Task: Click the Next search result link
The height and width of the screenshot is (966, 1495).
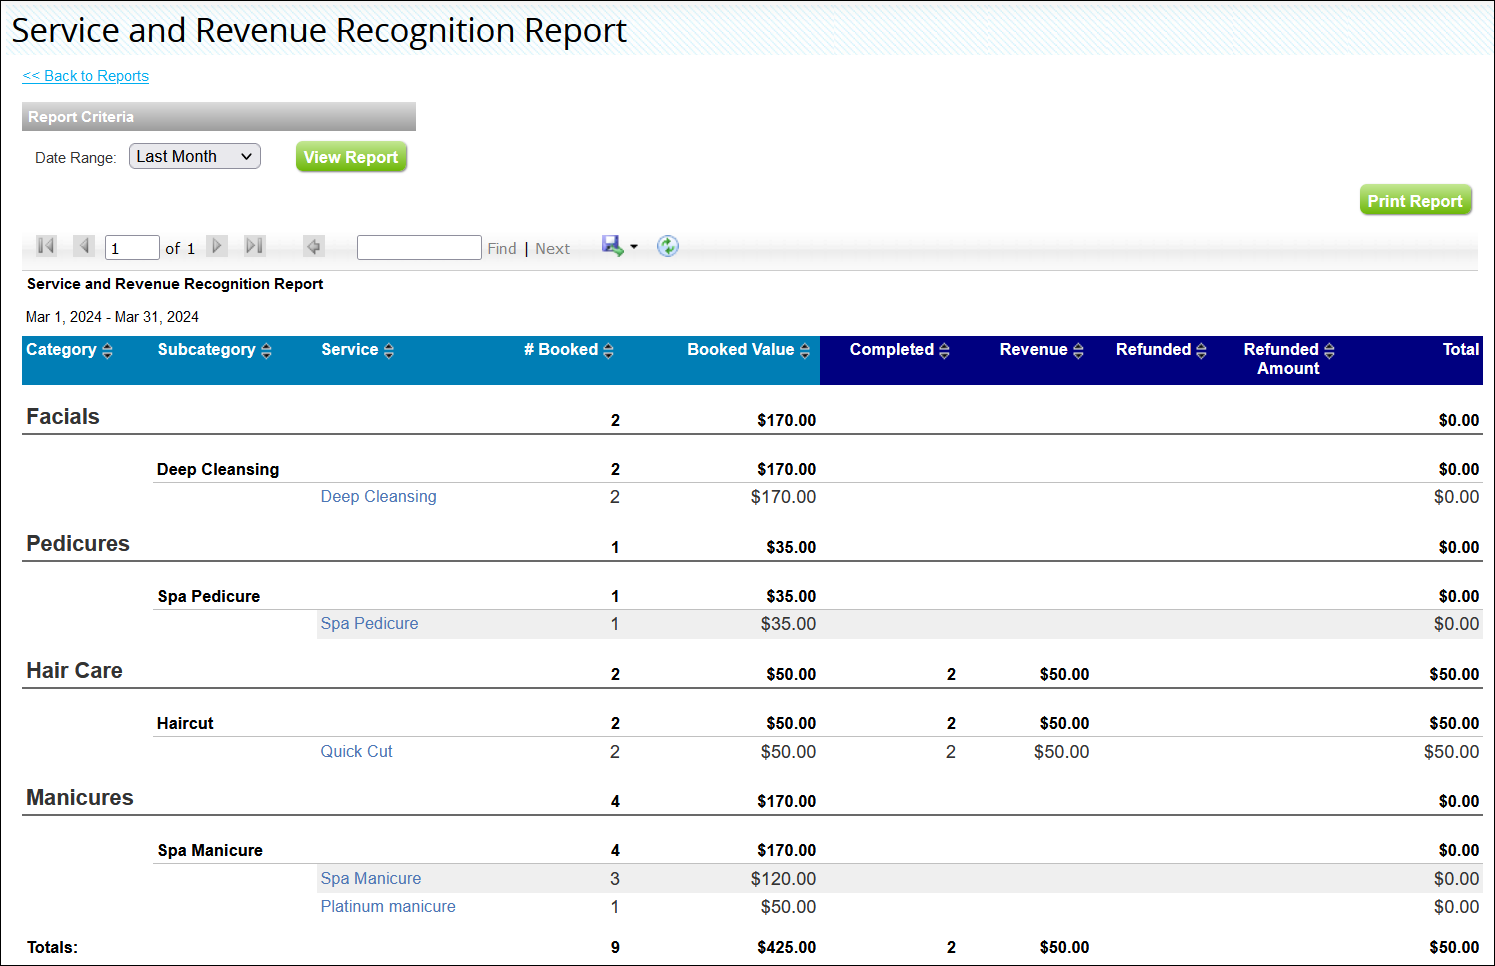Action: point(552,249)
